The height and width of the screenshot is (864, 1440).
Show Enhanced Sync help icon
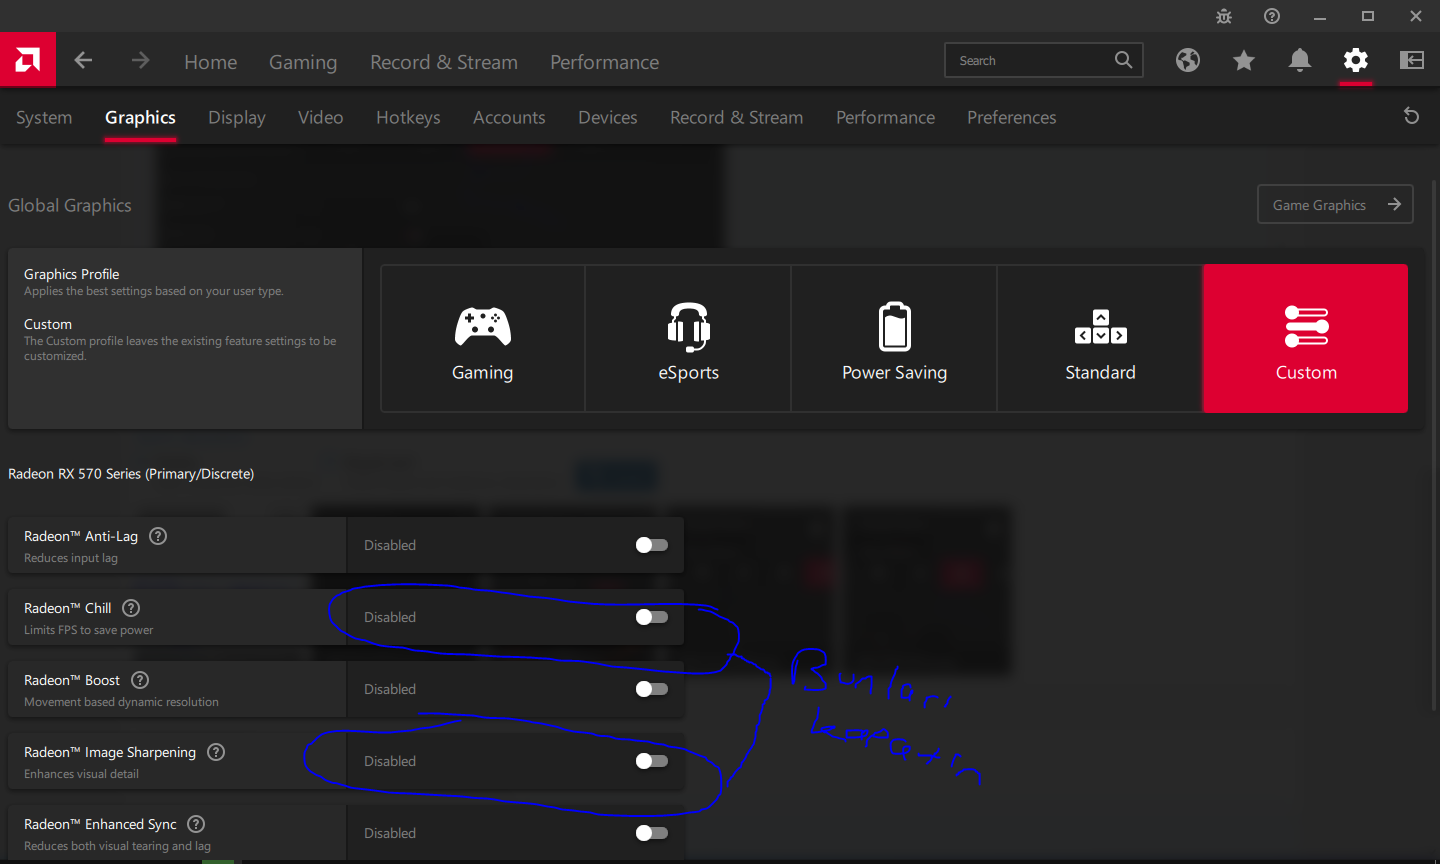click(196, 824)
